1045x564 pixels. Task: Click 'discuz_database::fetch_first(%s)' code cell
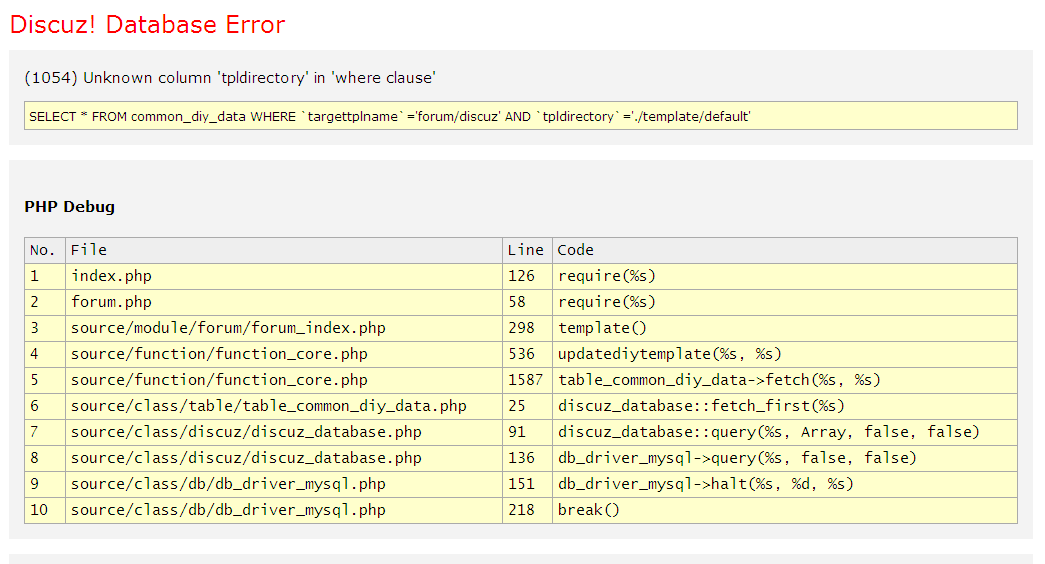point(785,406)
